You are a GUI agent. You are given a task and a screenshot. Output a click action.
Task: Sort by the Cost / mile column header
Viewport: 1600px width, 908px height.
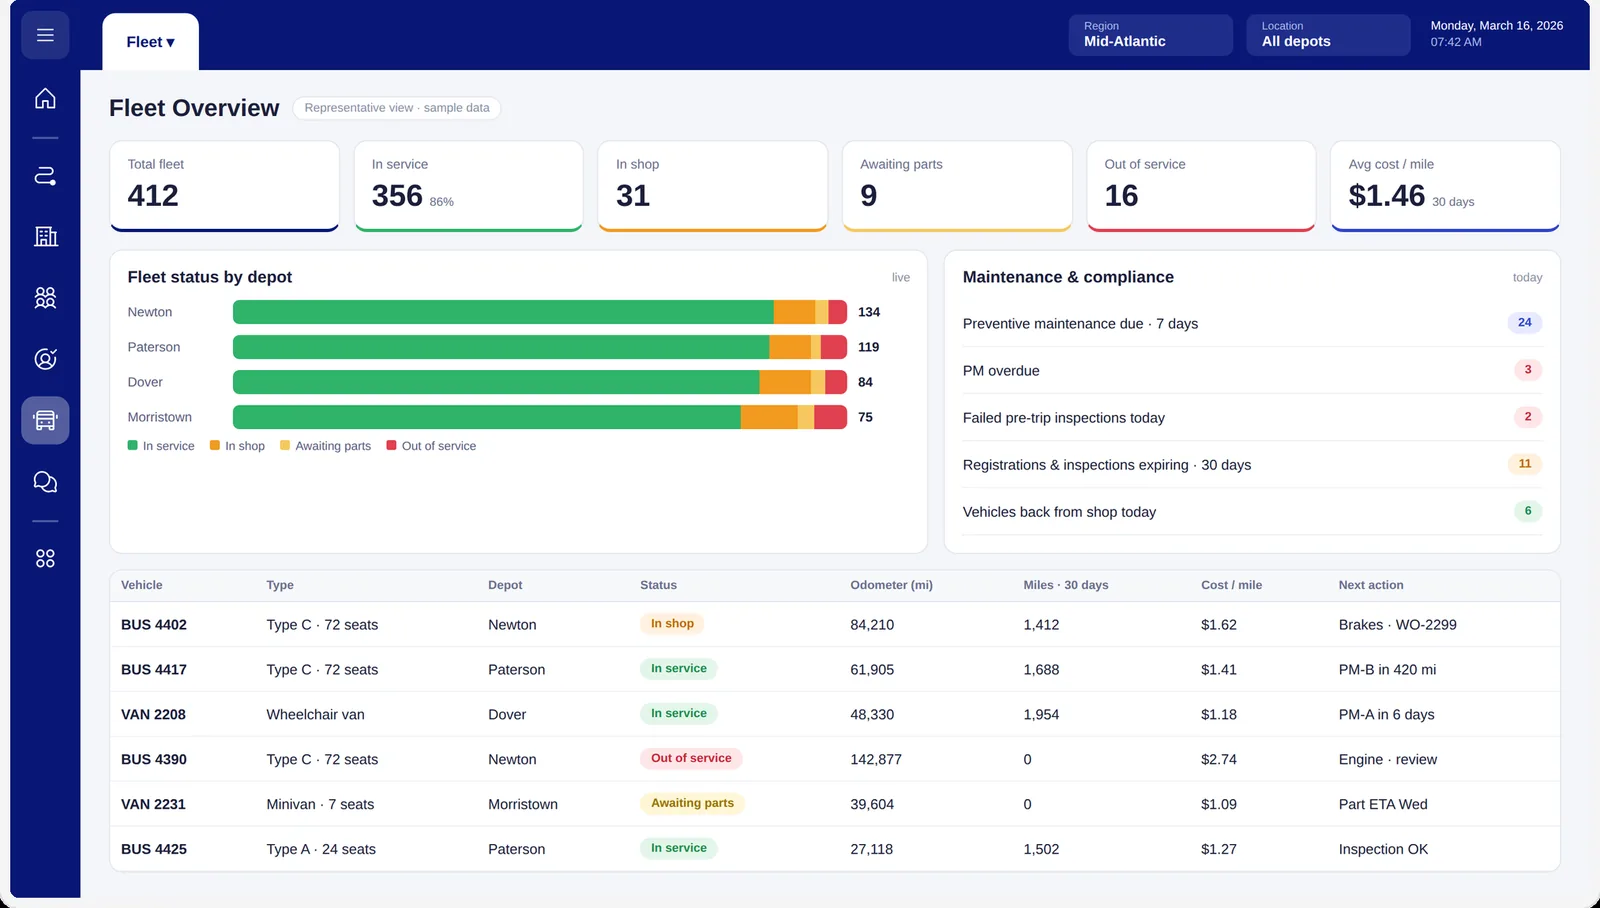(1231, 585)
